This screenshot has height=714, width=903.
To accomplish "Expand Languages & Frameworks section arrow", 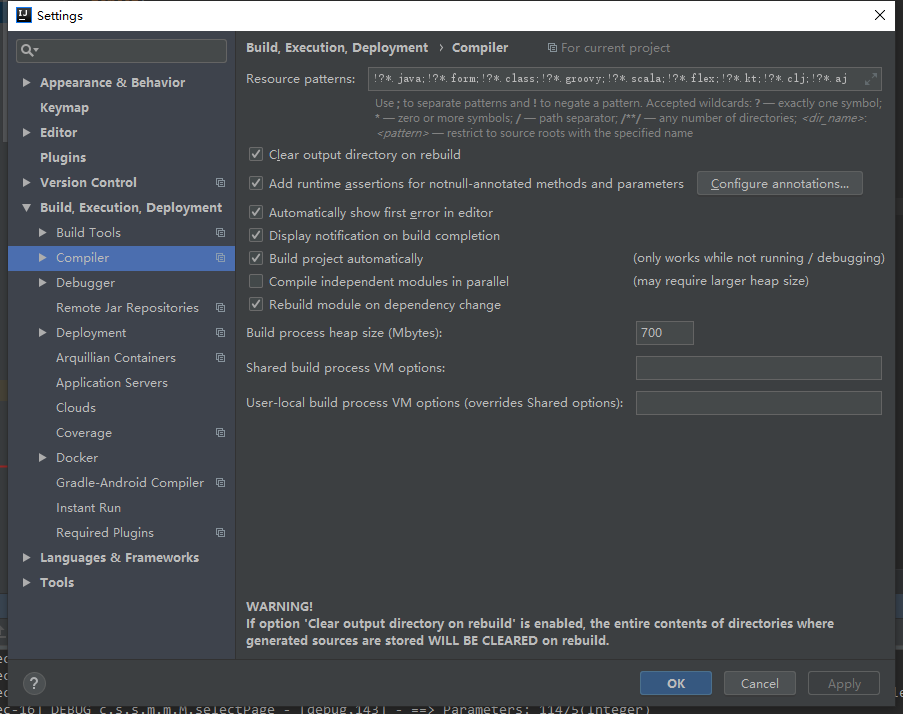I will 26,557.
